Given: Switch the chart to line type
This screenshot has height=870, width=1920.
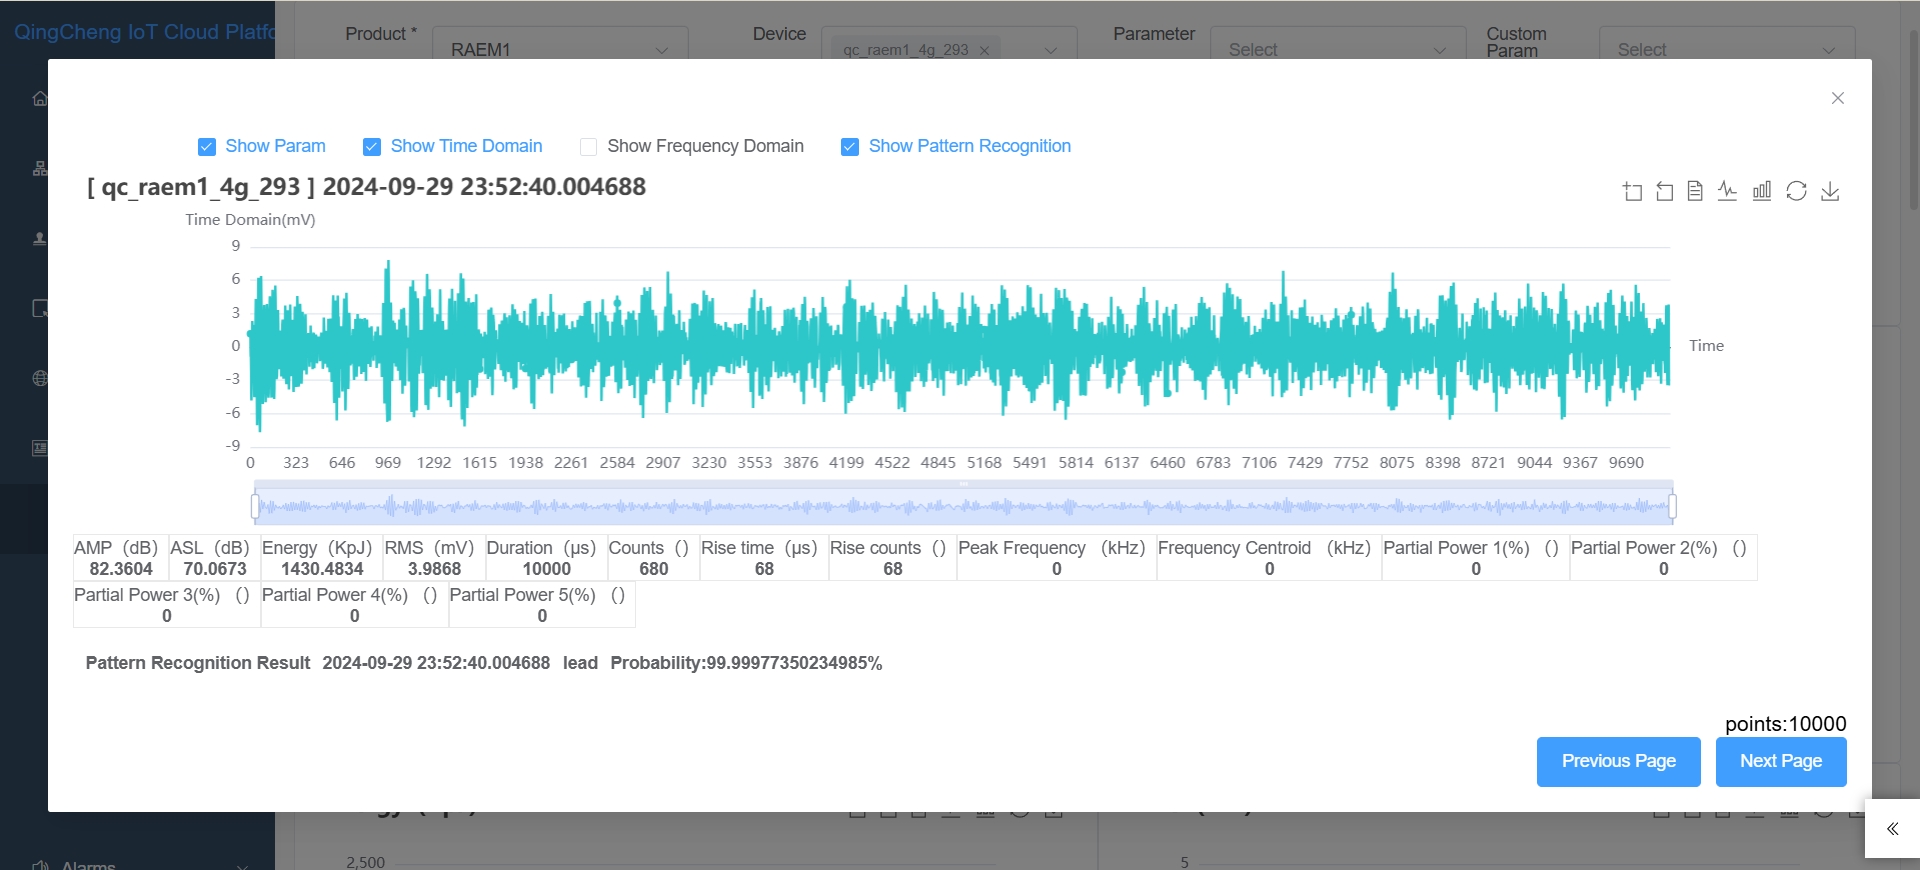Looking at the screenshot, I should pos(1727,191).
